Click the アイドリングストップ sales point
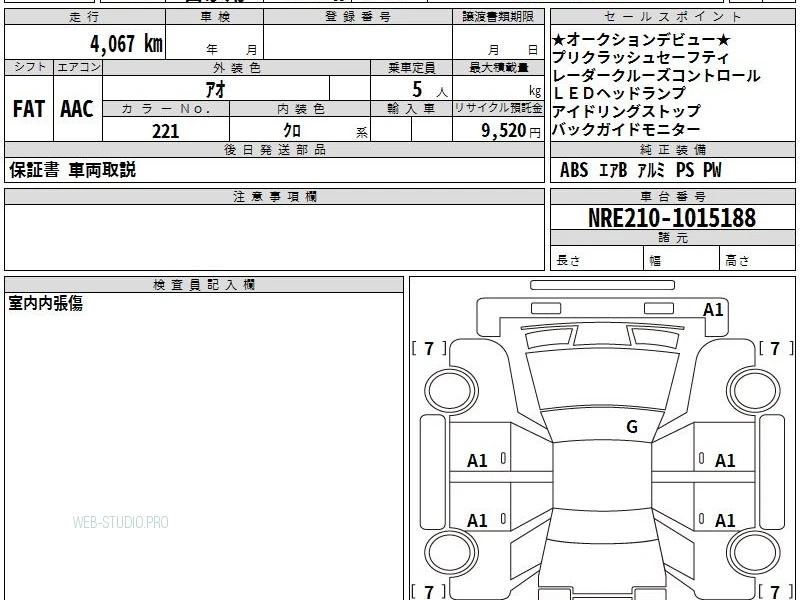Image resolution: width=800 pixels, height=600 pixels. tap(627, 111)
